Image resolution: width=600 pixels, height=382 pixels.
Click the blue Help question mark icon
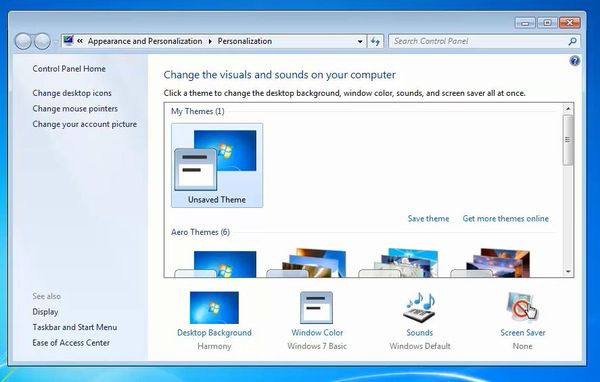[x=574, y=60]
